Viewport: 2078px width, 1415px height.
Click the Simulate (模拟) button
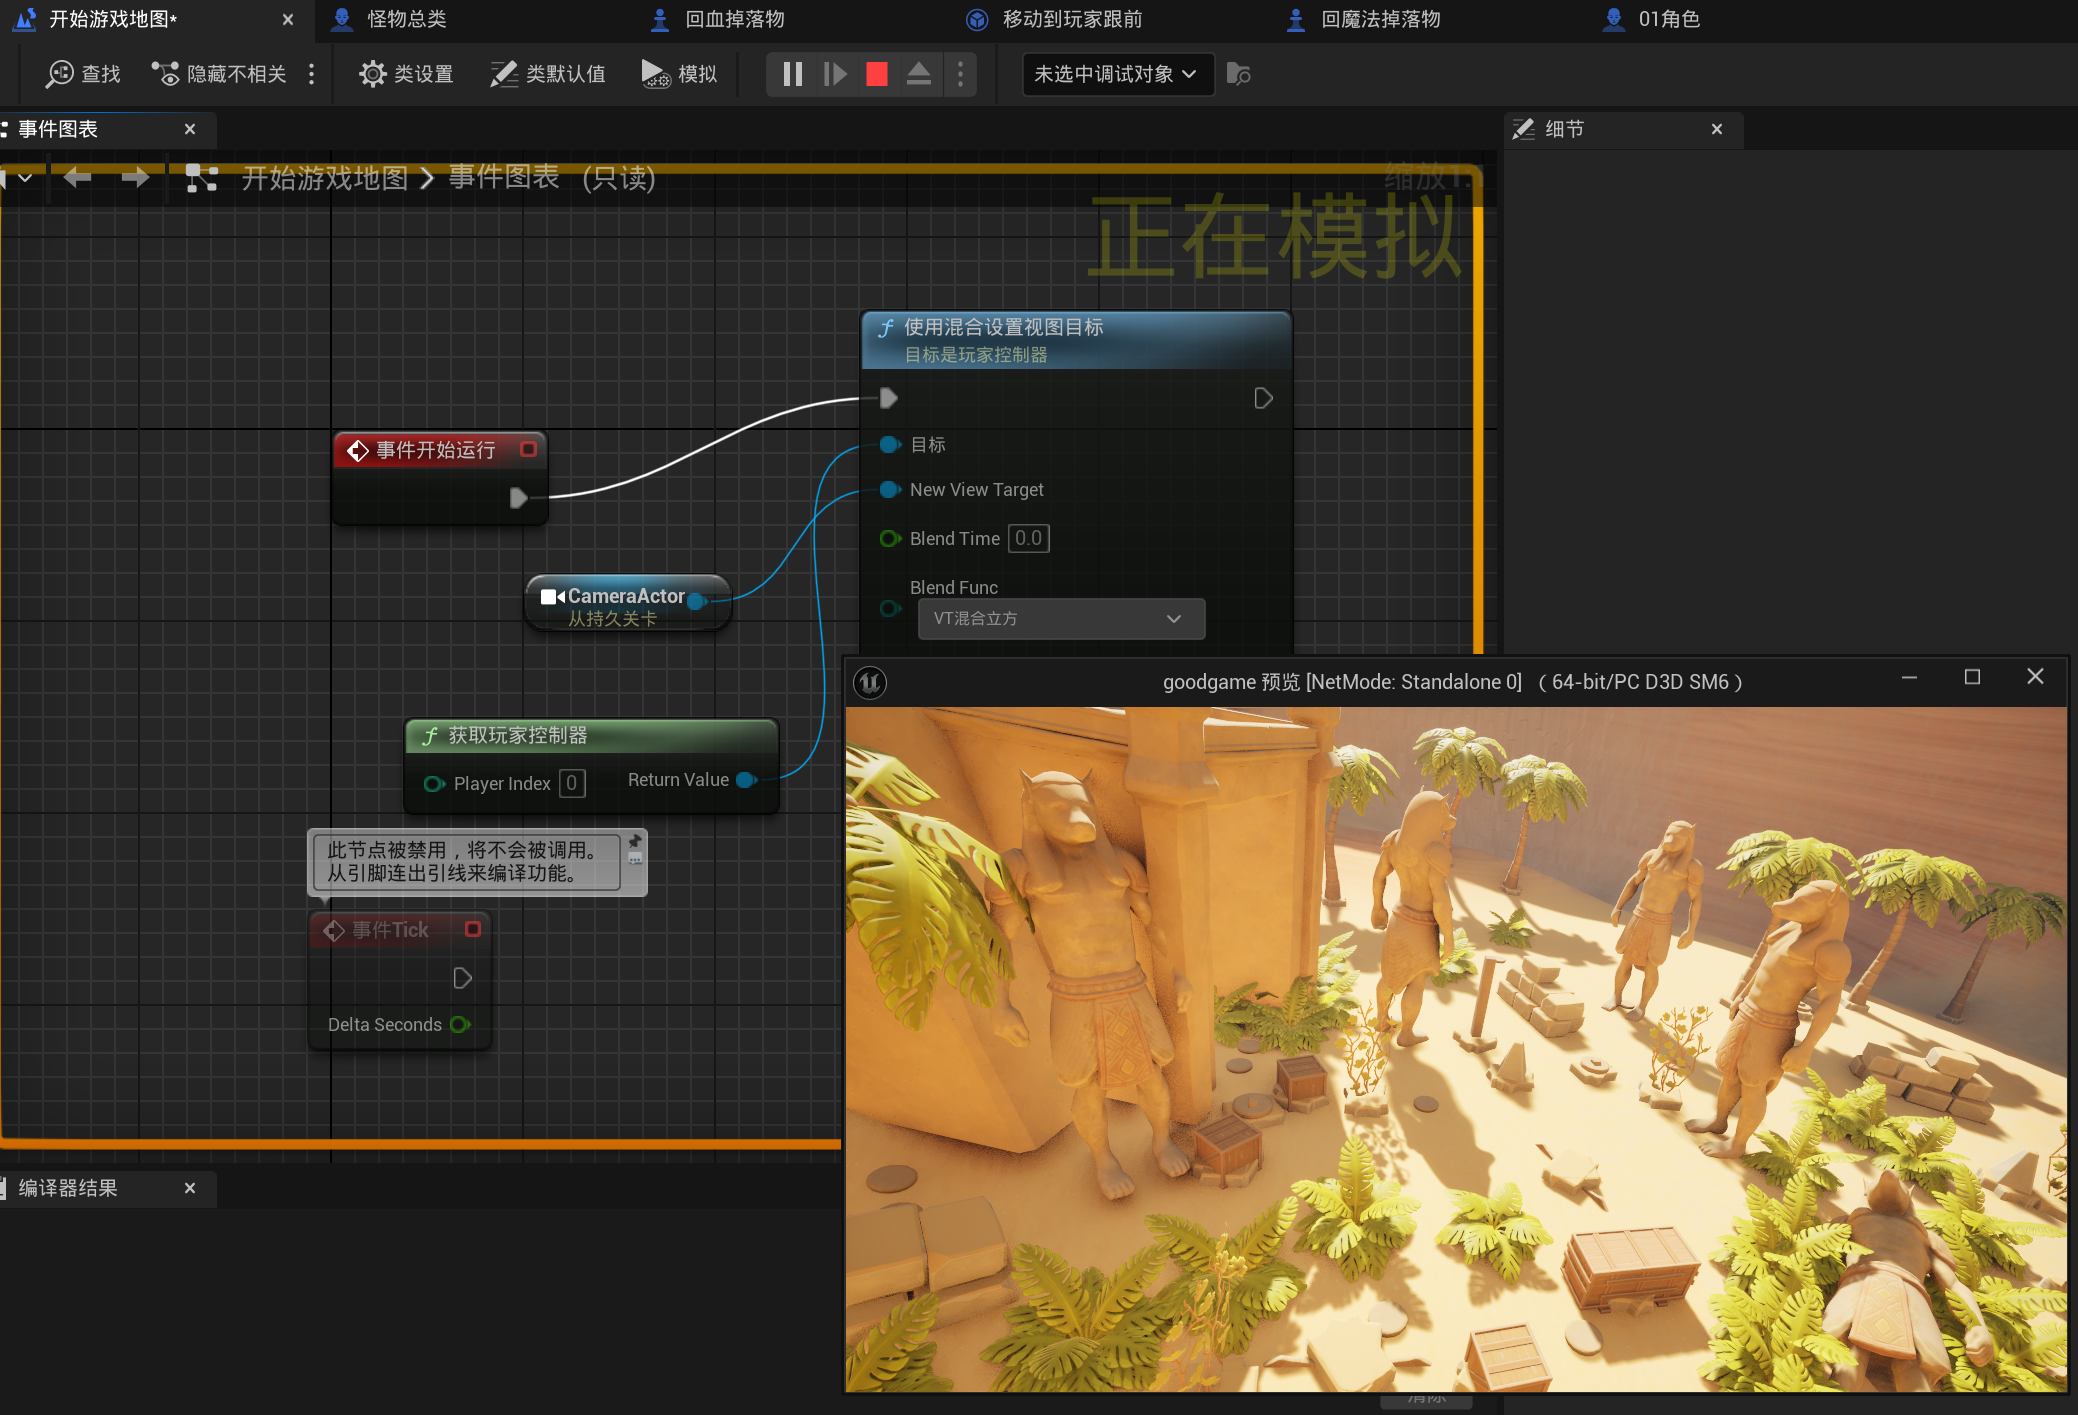[x=680, y=74]
